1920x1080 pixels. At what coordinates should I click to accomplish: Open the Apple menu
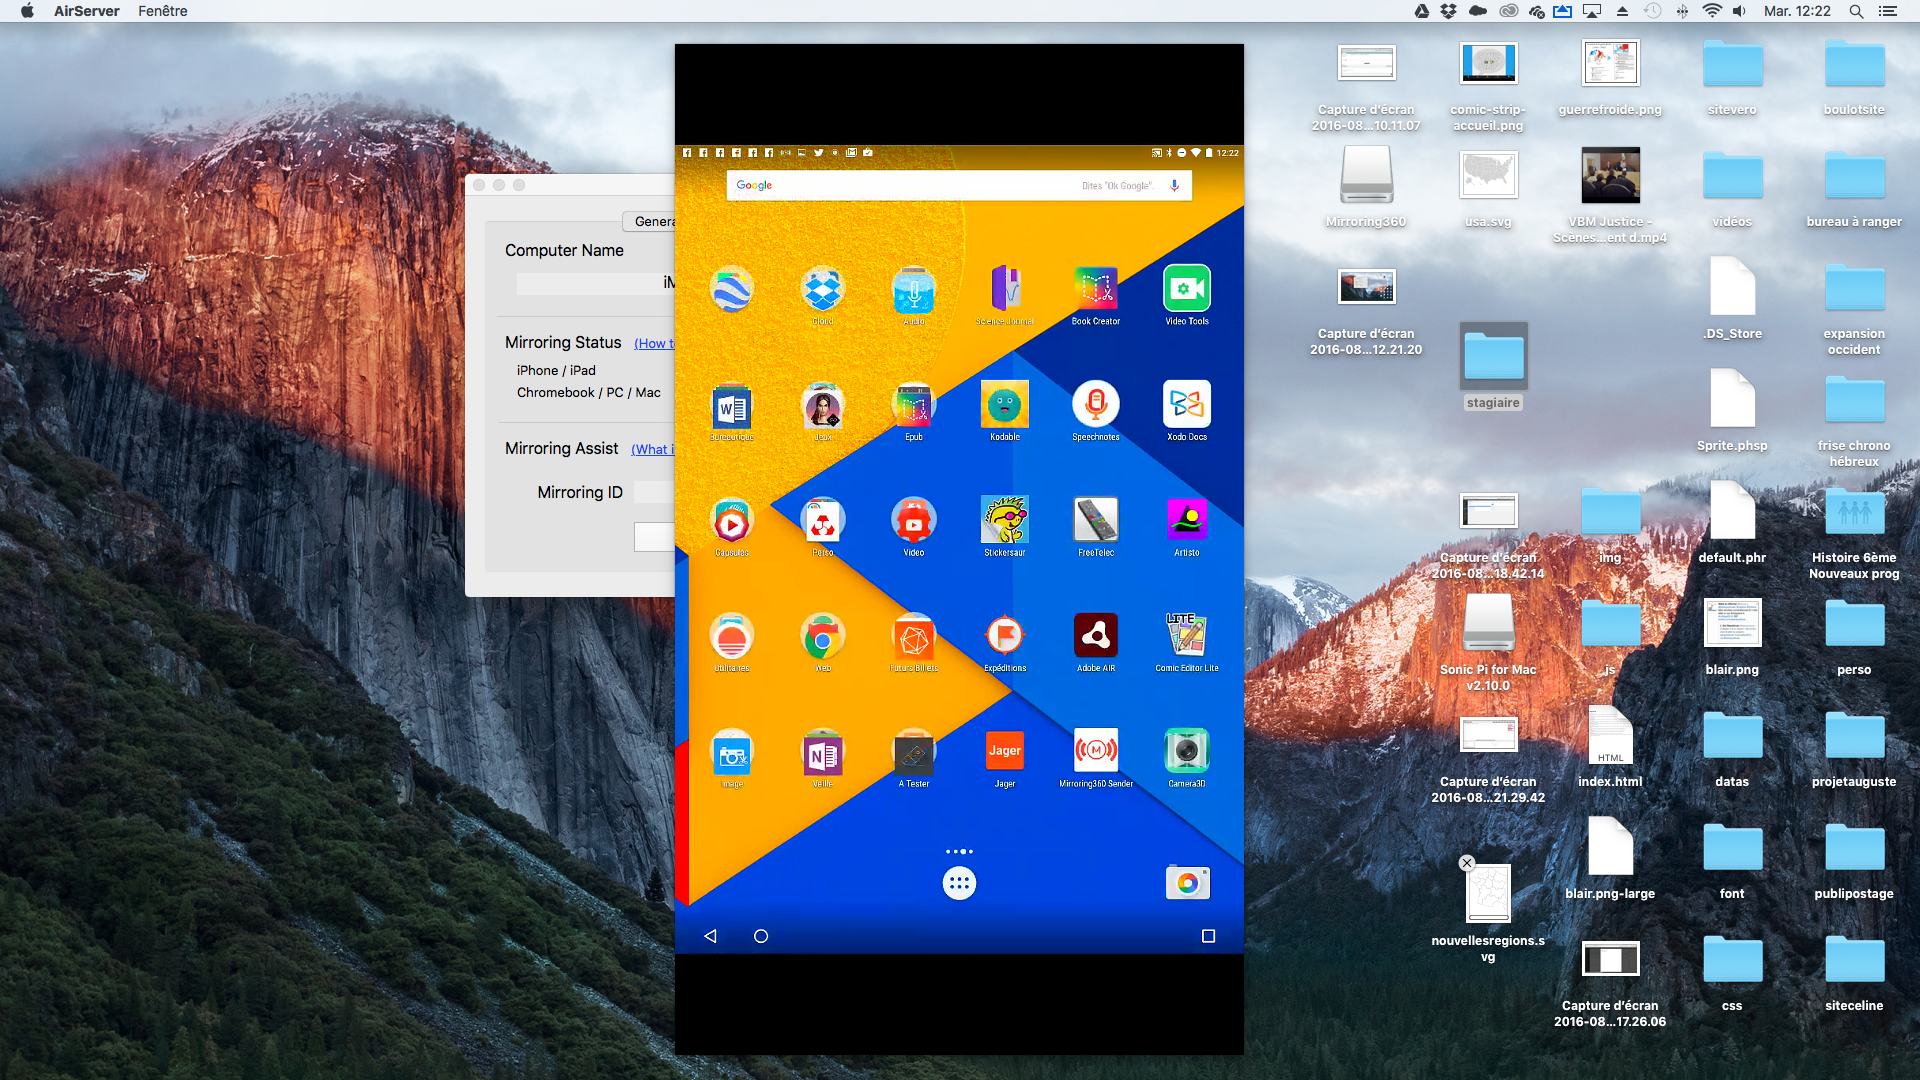27,11
